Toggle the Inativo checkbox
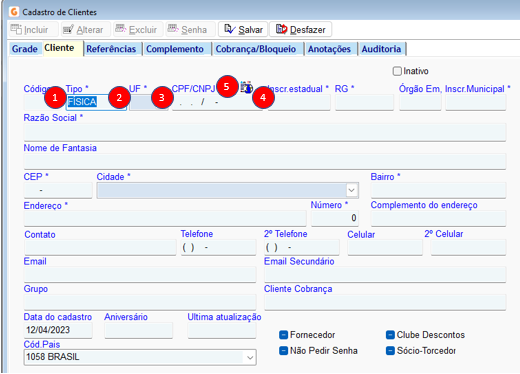The width and height of the screenshot is (520, 374). click(397, 71)
